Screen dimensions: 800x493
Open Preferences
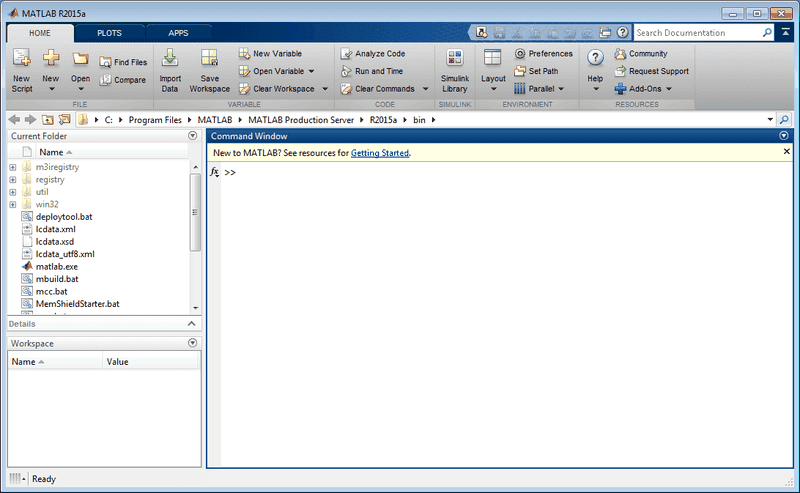click(544, 54)
